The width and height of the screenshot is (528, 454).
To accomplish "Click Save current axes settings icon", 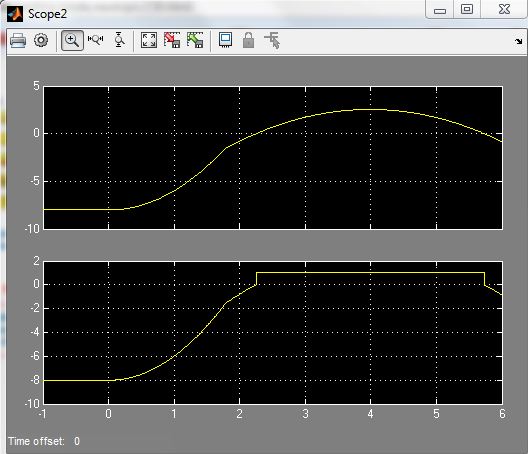I will pos(172,40).
